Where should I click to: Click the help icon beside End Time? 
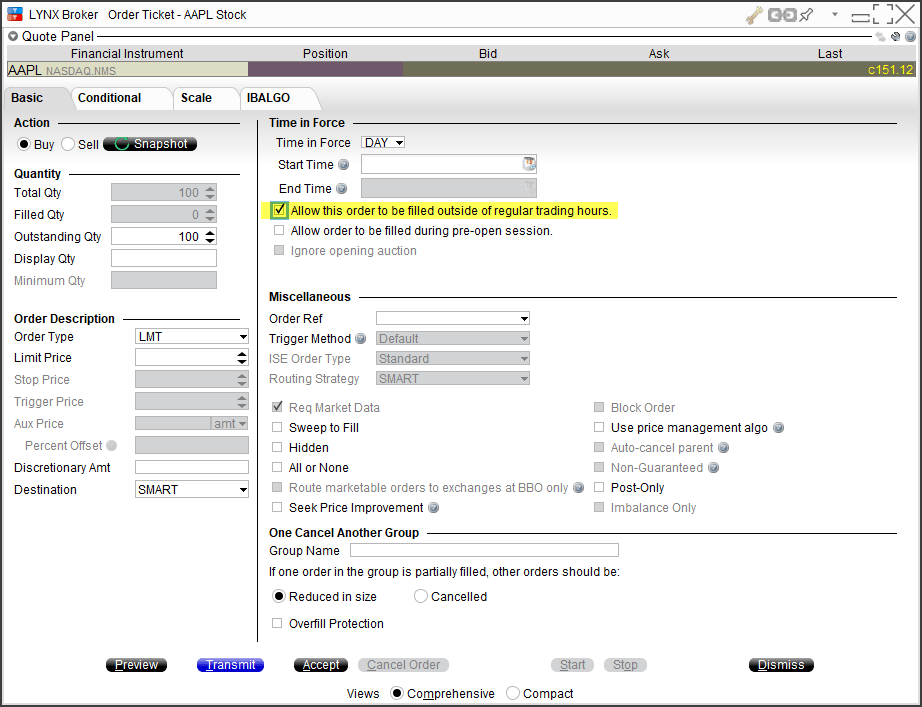(x=342, y=189)
